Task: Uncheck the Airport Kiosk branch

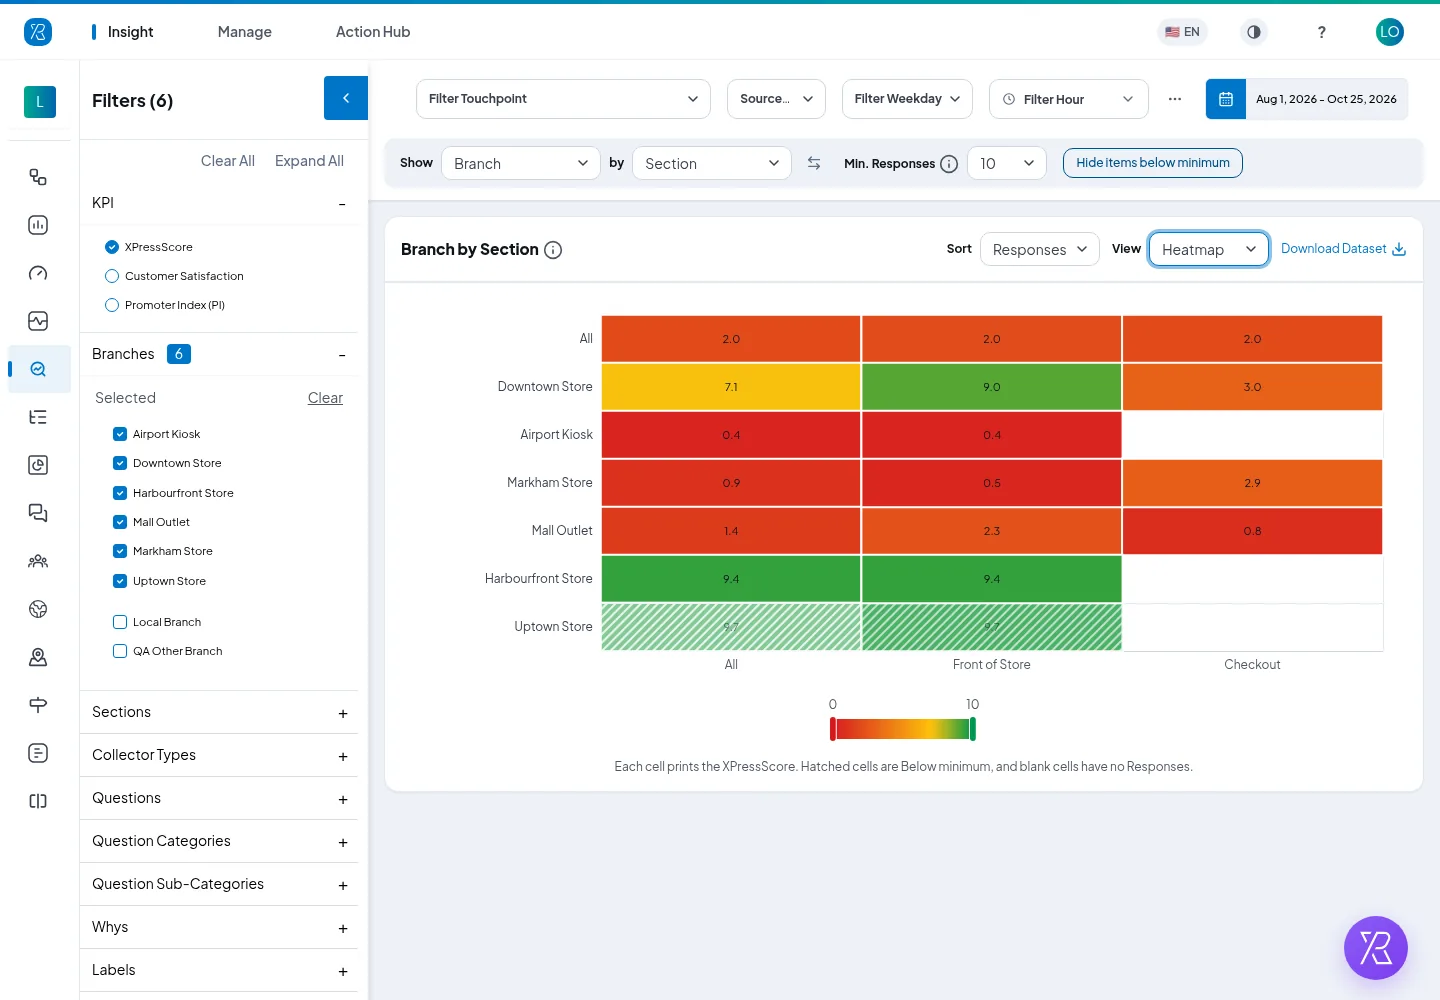Action: pyautogui.click(x=120, y=434)
